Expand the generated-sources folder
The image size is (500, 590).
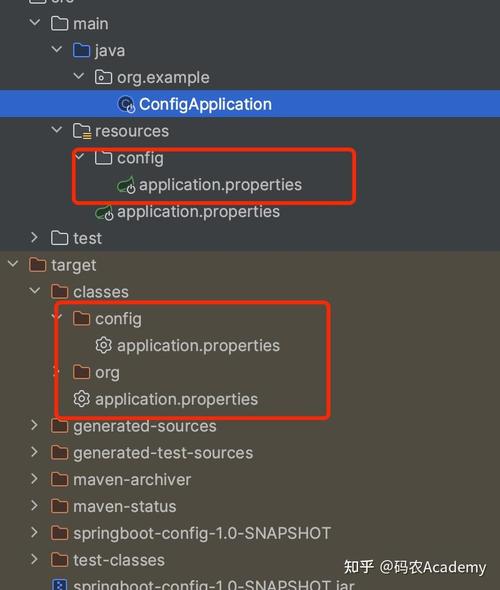35,425
